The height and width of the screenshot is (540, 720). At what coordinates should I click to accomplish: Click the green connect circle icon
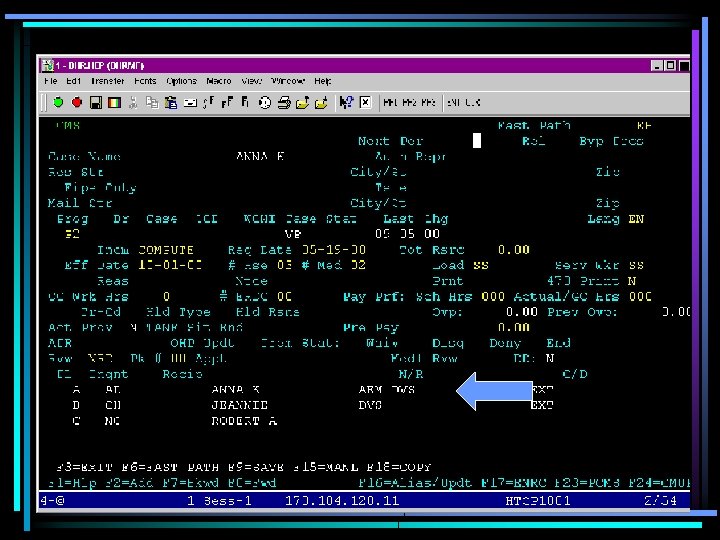coord(58,102)
